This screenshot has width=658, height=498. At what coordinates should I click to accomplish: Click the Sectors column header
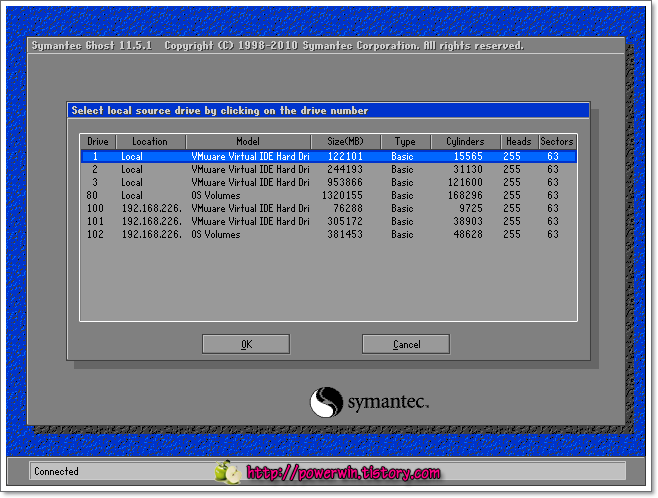click(557, 141)
